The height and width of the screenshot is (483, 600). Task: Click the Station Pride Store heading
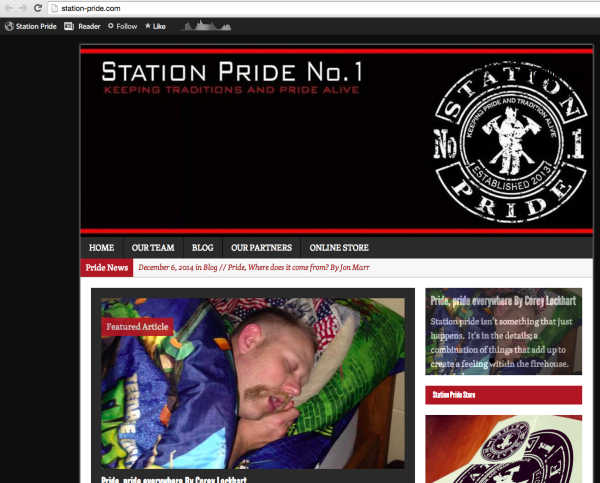(504, 395)
